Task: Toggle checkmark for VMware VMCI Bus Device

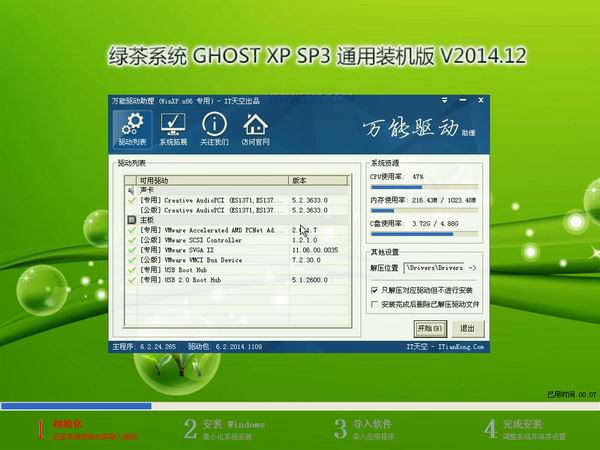Action: coord(131,260)
